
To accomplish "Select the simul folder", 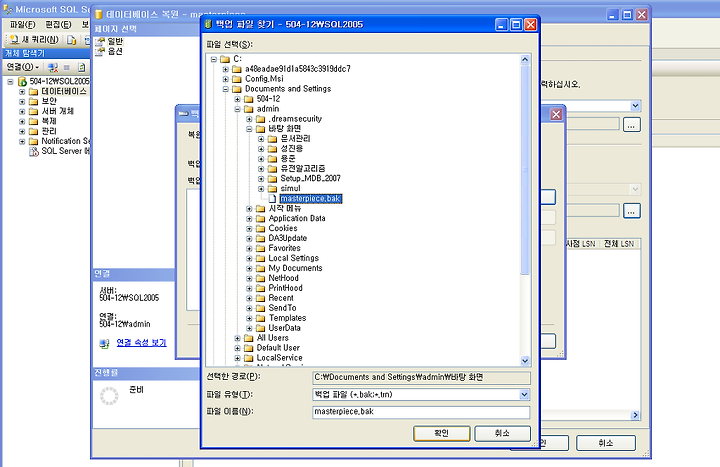I will (290, 188).
